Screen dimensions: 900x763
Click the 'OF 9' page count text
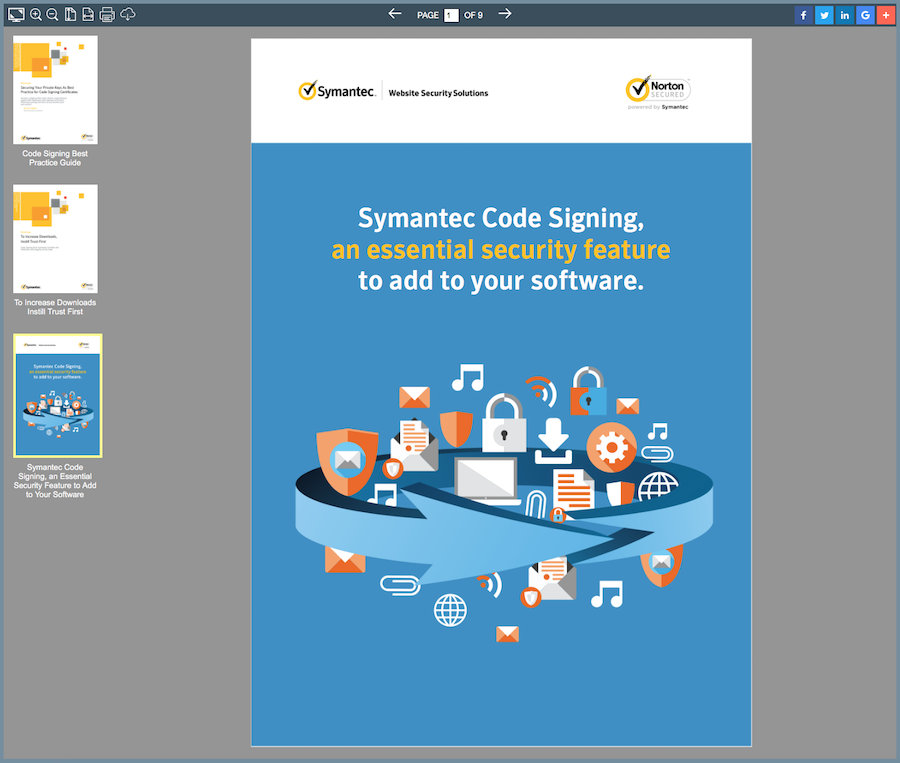click(473, 16)
